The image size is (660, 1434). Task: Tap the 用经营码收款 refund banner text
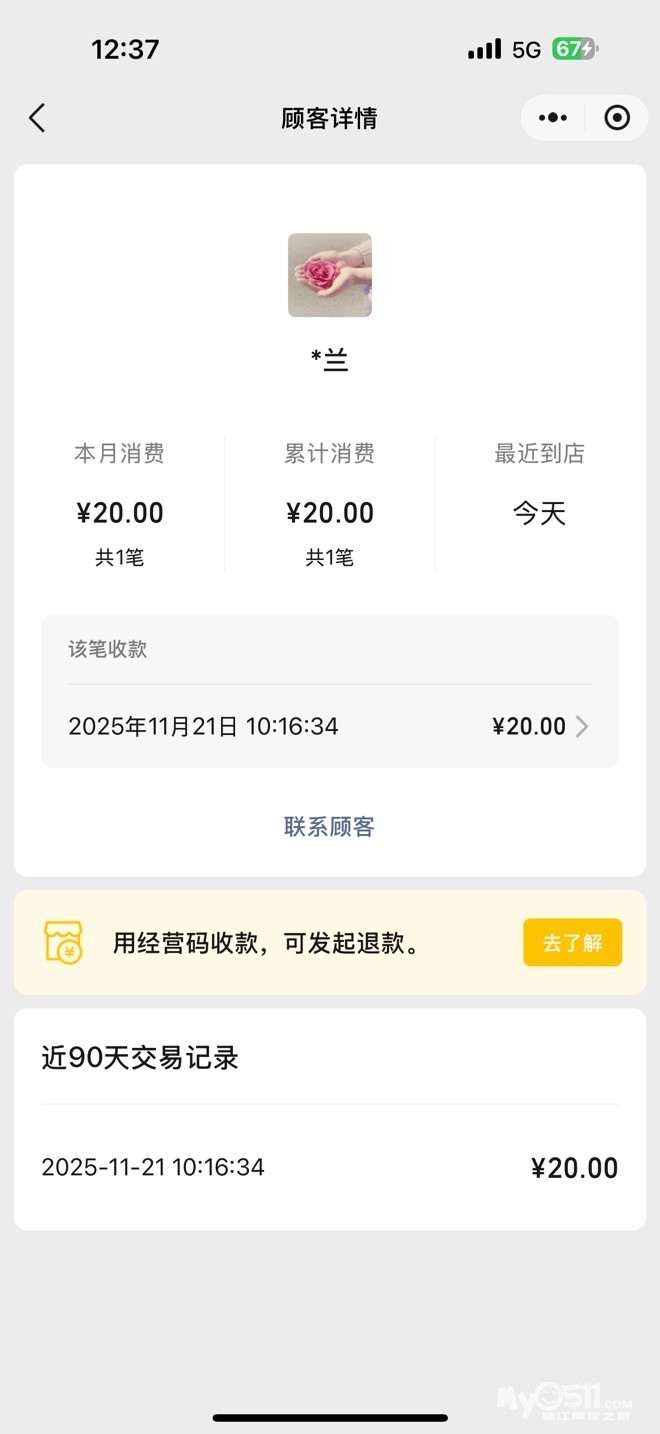coord(266,943)
